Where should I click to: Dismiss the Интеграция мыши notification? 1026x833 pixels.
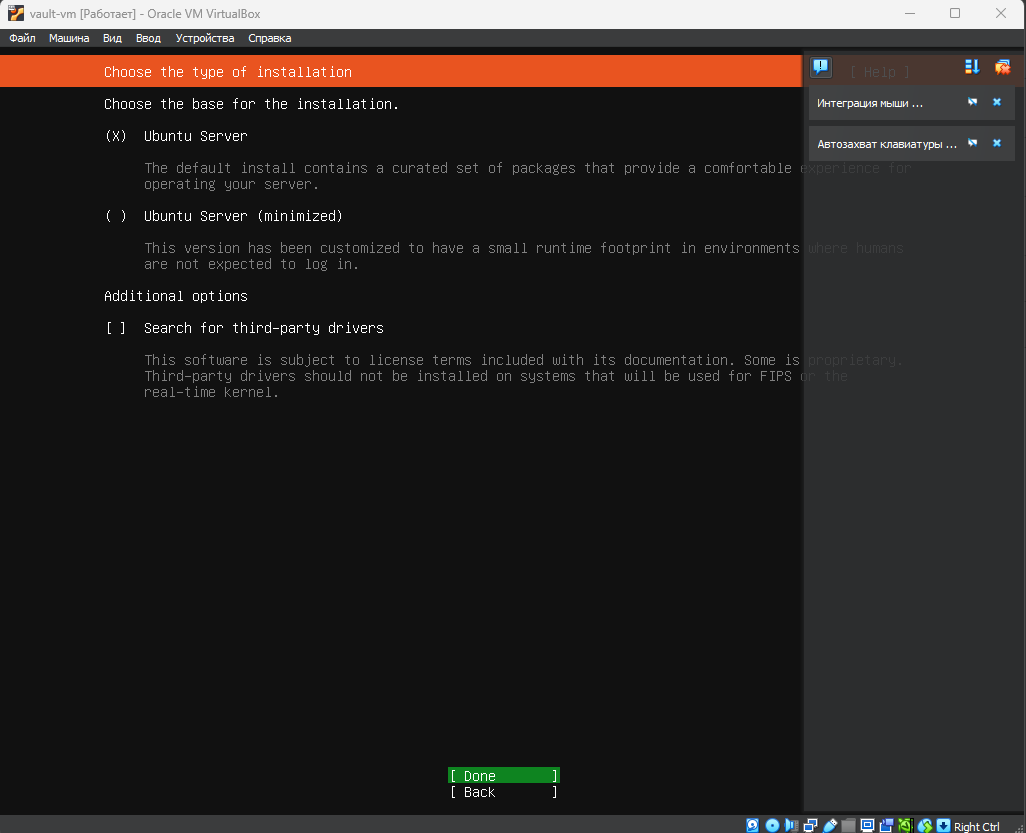click(997, 102)
